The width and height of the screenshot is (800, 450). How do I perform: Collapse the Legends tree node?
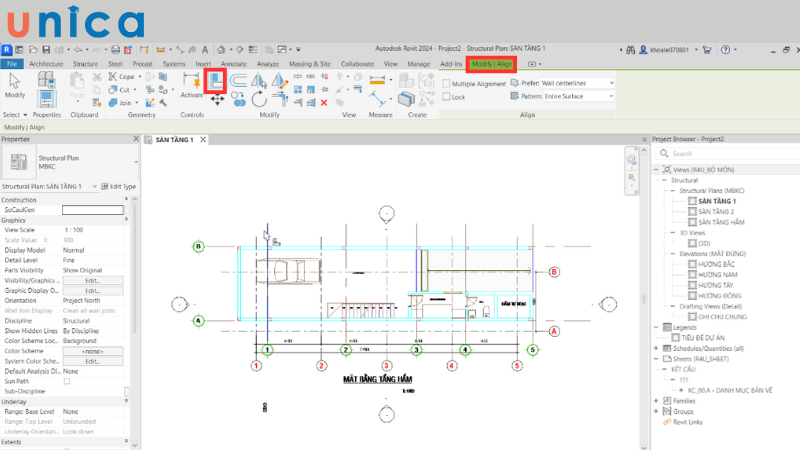coord(656,327)
